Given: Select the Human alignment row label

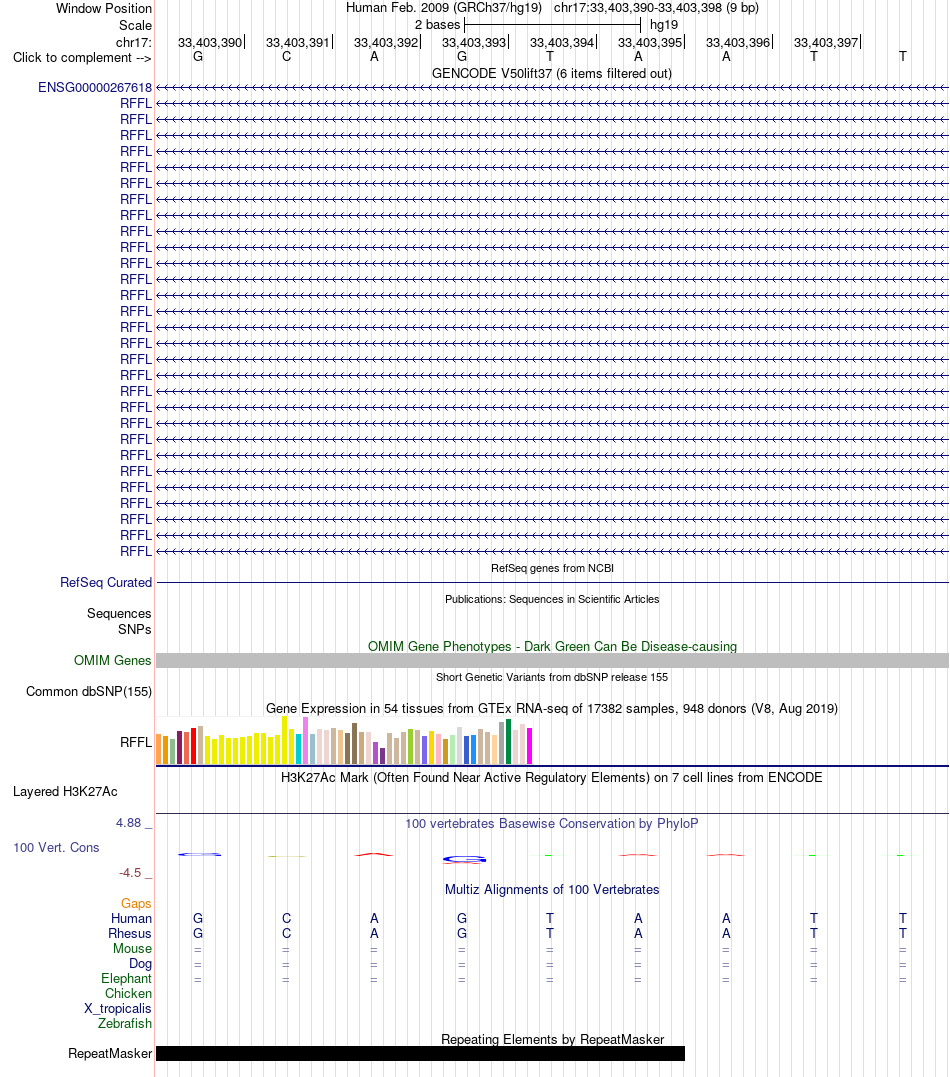Looking at the screenshot, I should (x=131, y=918).
